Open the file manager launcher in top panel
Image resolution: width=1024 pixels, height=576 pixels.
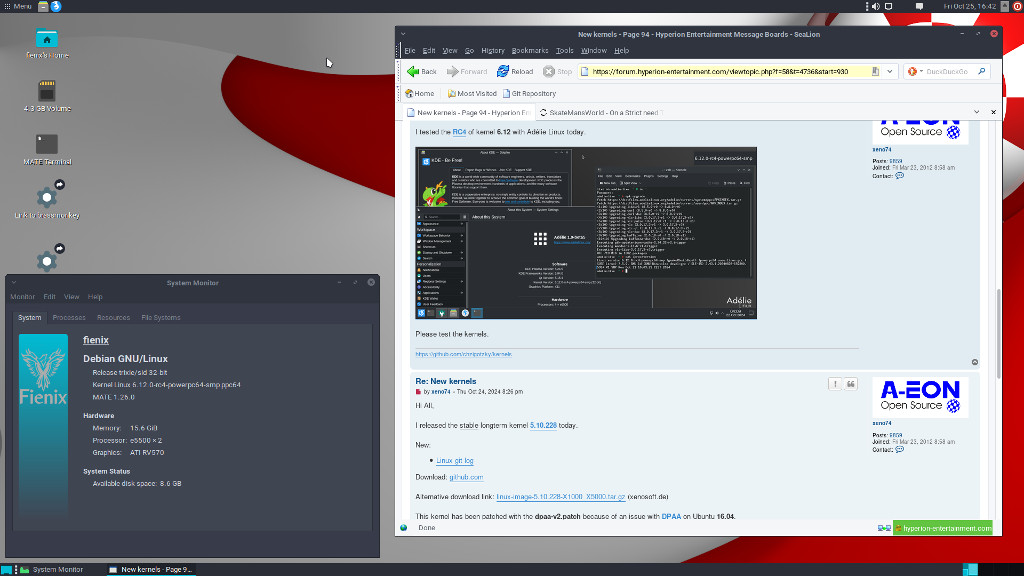[43, 6]
